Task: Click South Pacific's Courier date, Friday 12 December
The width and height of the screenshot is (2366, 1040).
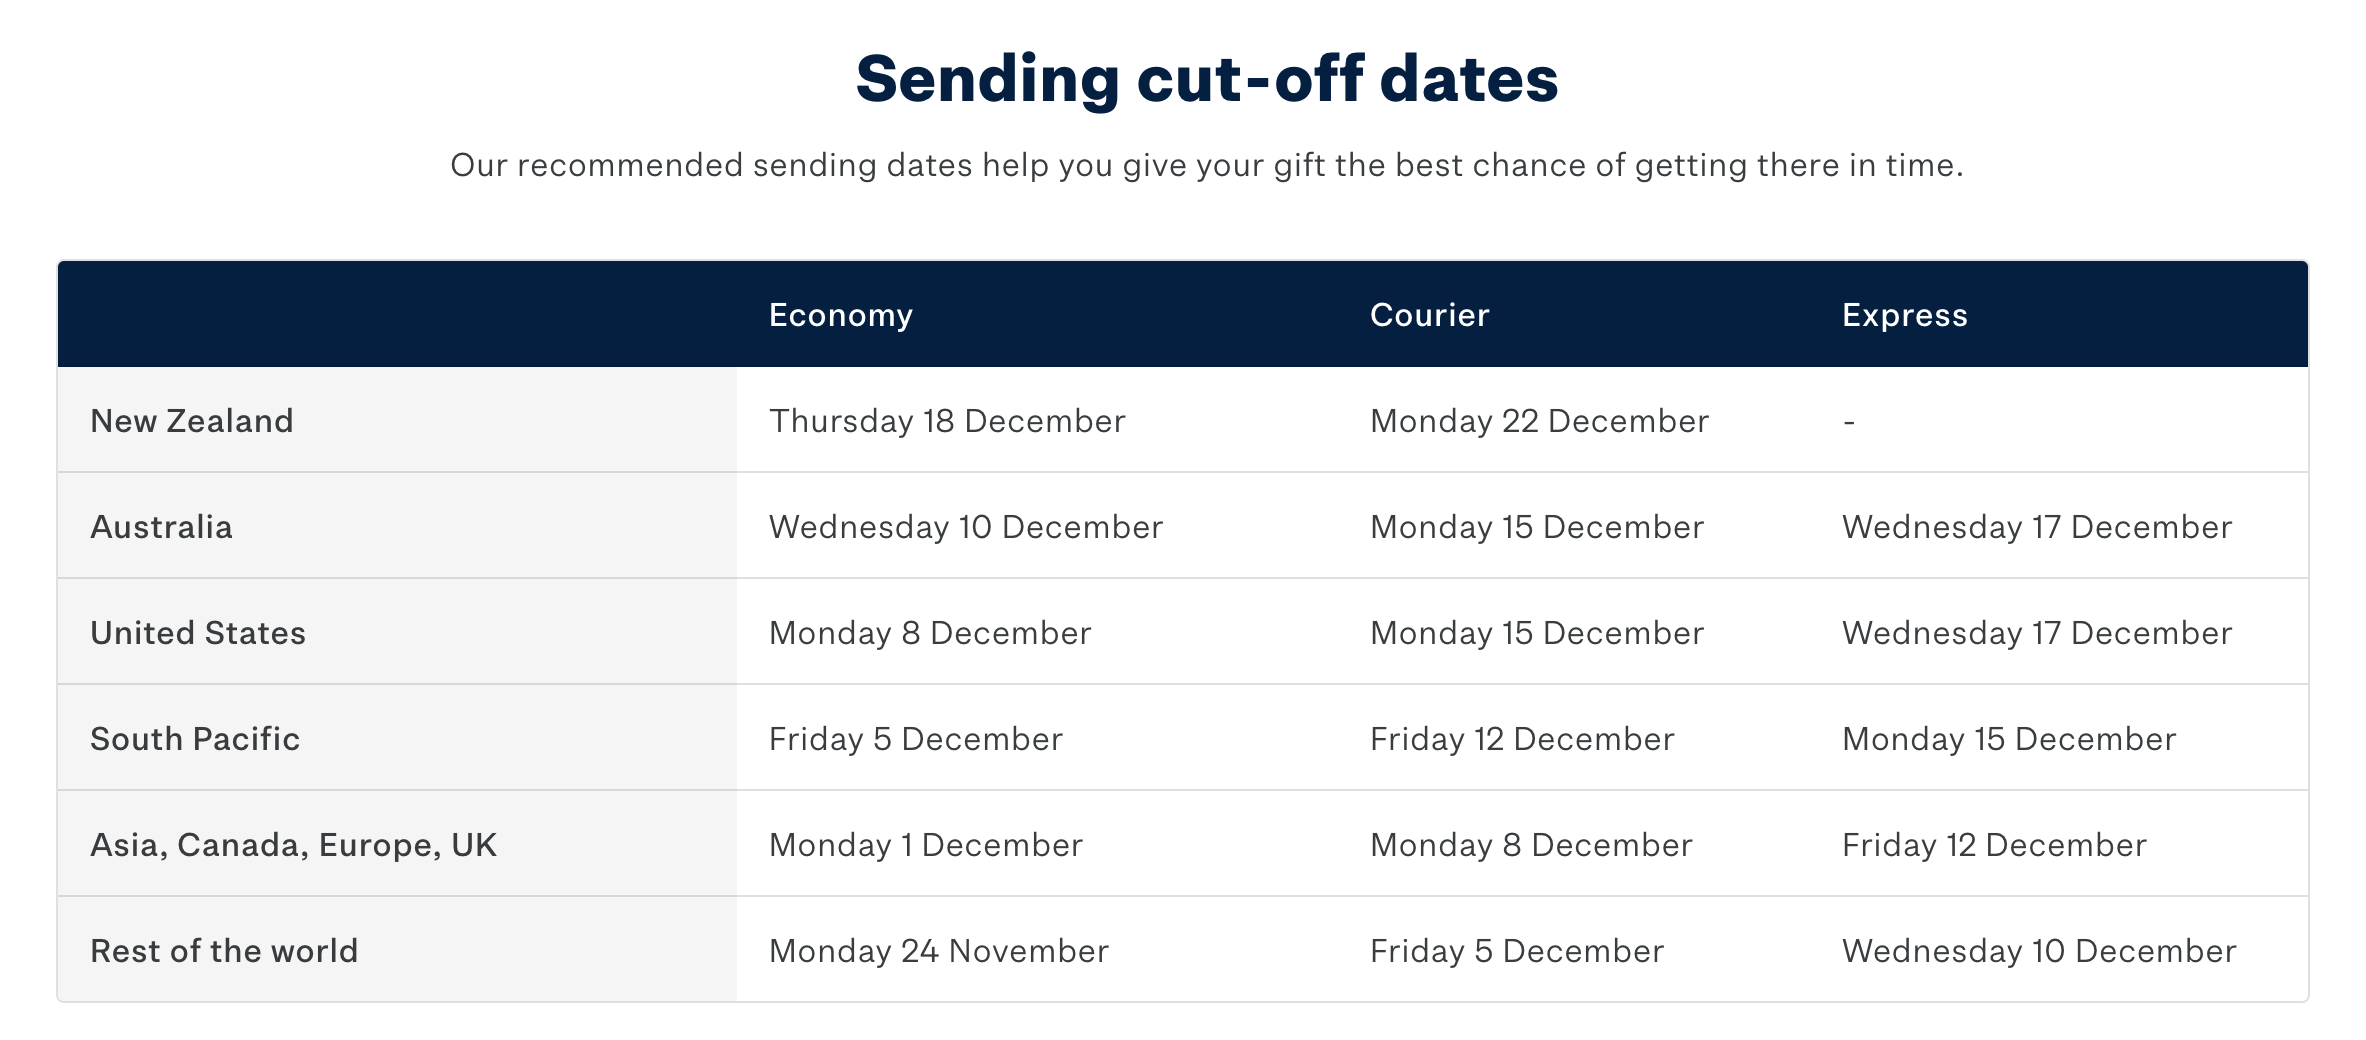Action: pyautogui.click(x=1521, y=739)
